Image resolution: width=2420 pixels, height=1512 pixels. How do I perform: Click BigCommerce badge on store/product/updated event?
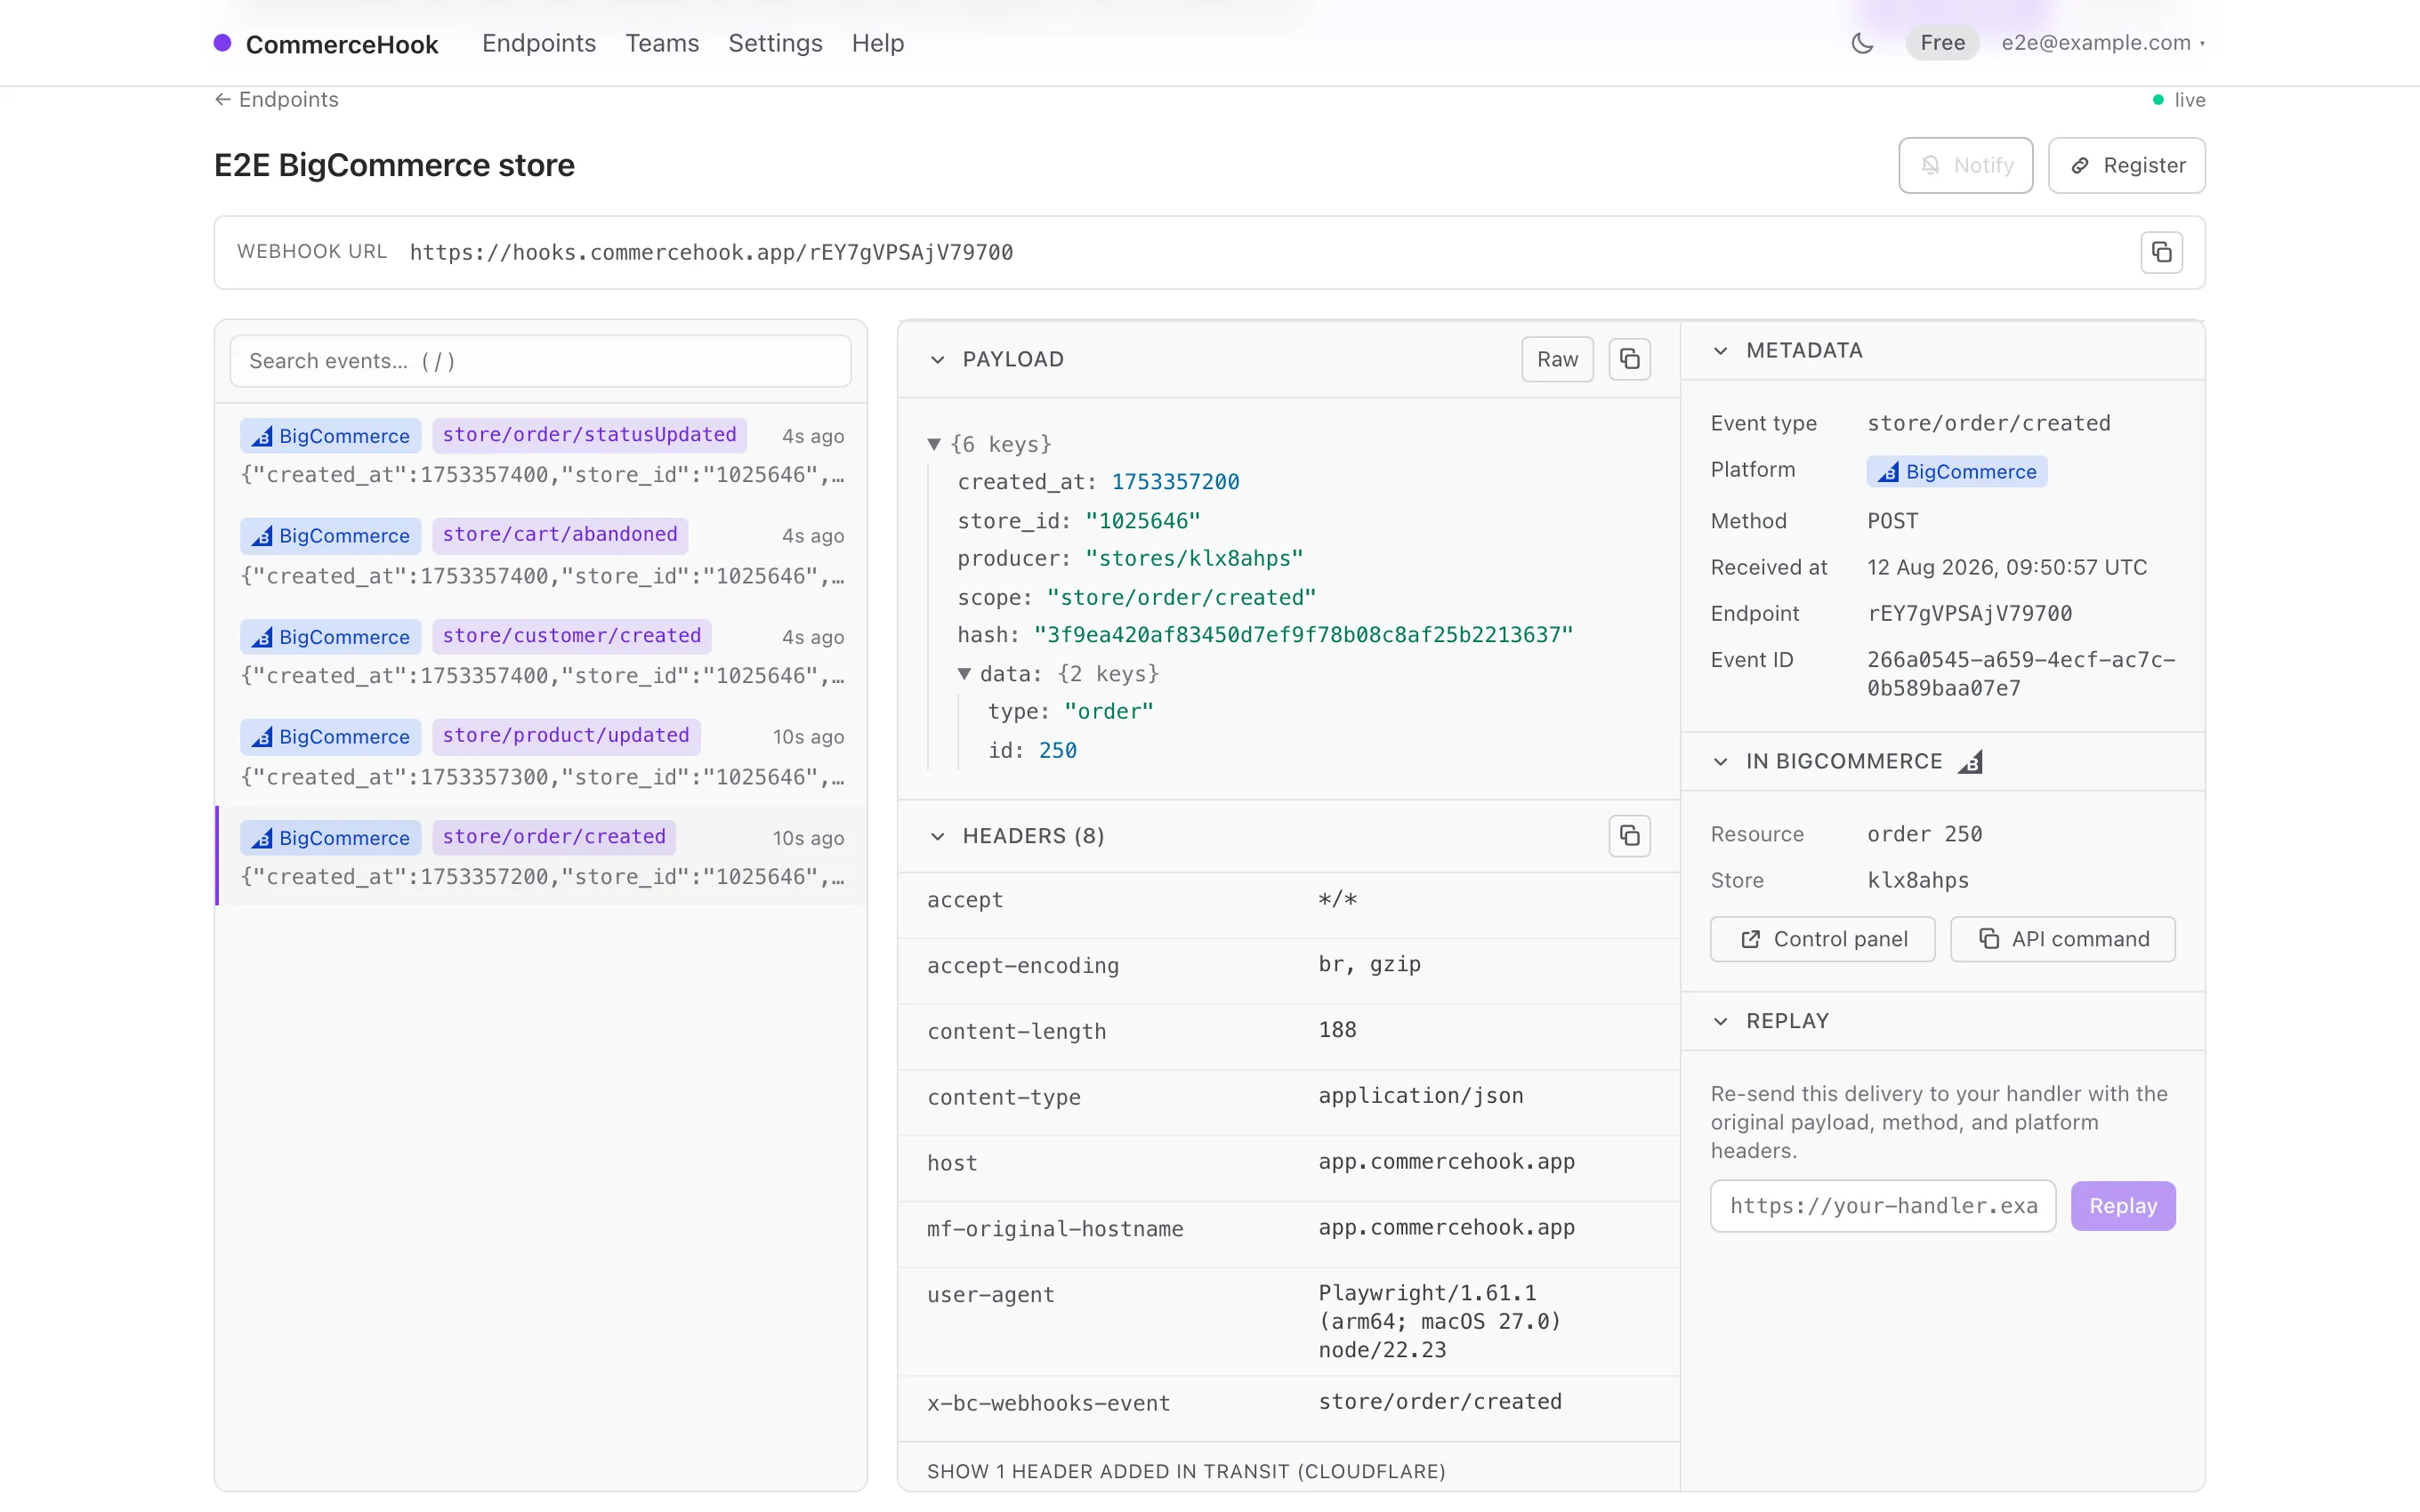(x=330, y=736)
